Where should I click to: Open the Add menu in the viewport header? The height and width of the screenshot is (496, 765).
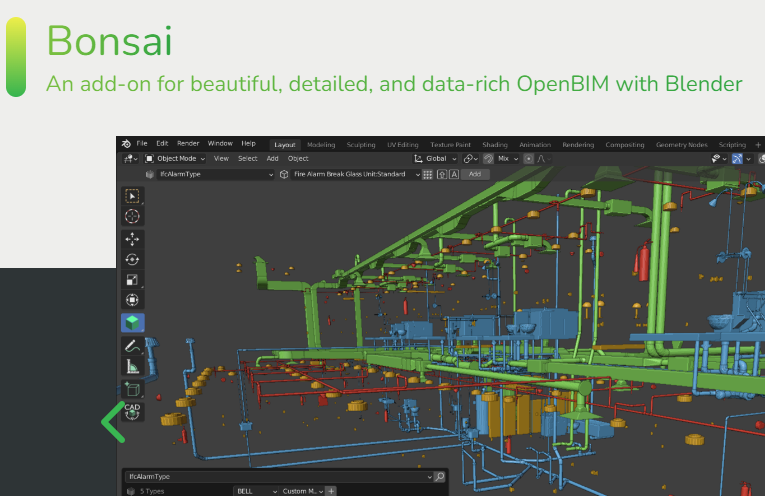pyautogui.click(x=272, y=159)
